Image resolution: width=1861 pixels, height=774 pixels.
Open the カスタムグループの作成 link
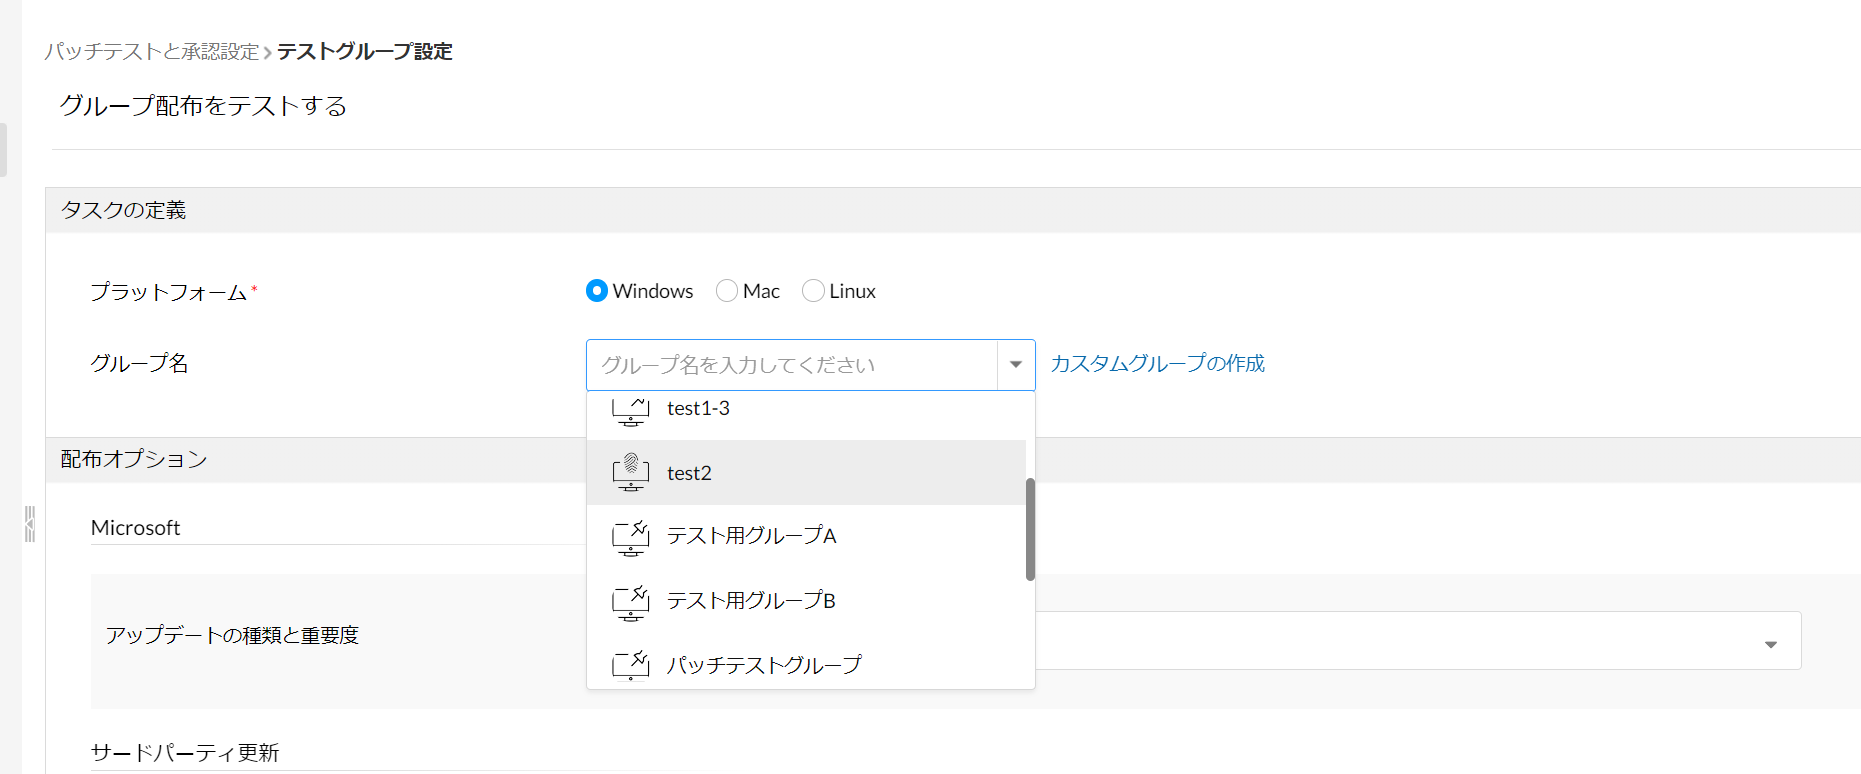(x=1157, y=363)
